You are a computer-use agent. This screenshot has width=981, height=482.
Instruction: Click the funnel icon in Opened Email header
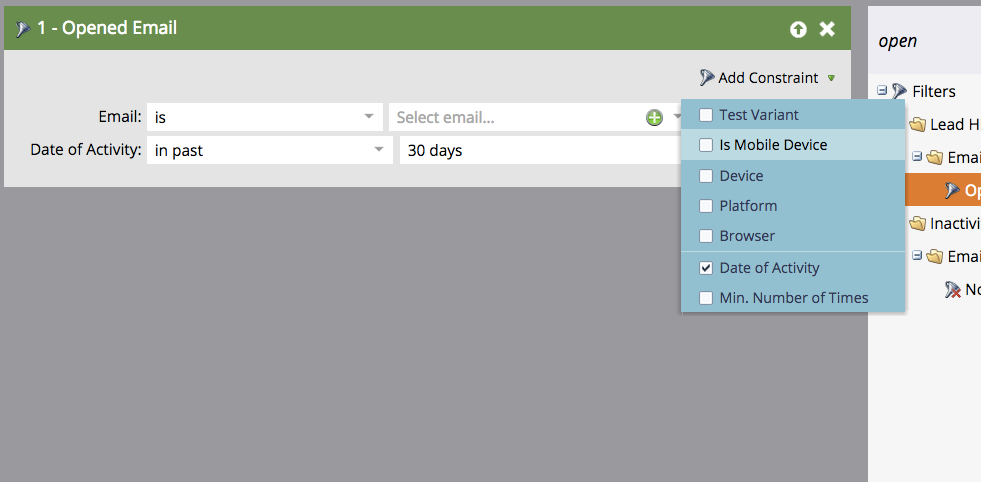(23, 29)
